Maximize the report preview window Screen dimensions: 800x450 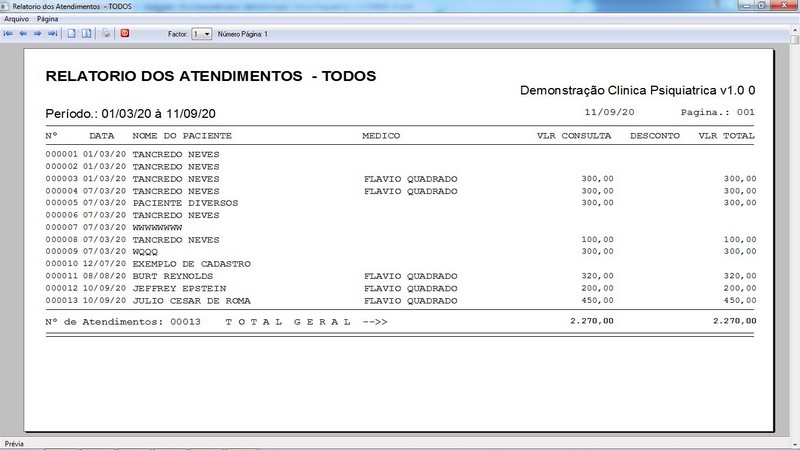762,6
